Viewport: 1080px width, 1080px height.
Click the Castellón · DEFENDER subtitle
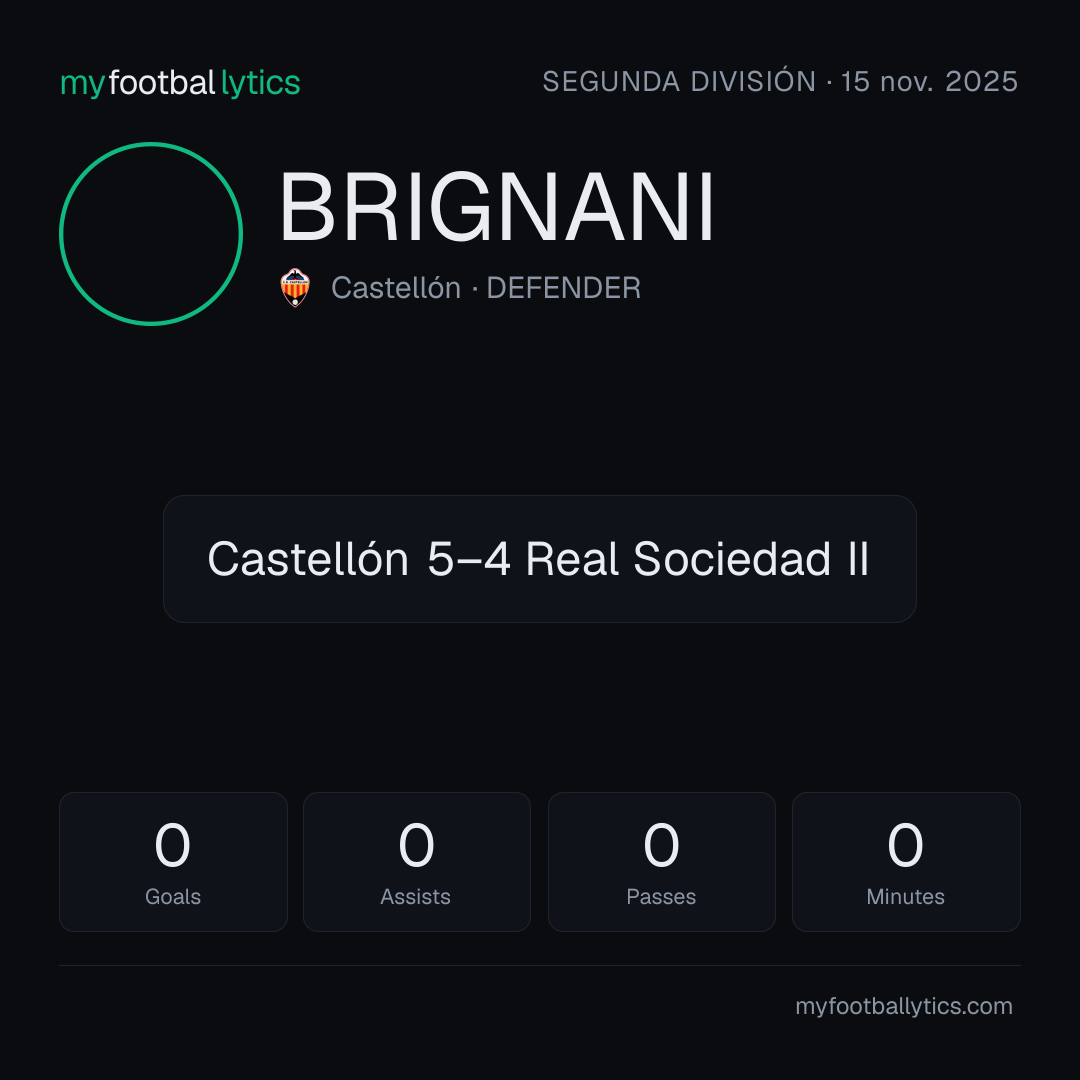[486, 288]
